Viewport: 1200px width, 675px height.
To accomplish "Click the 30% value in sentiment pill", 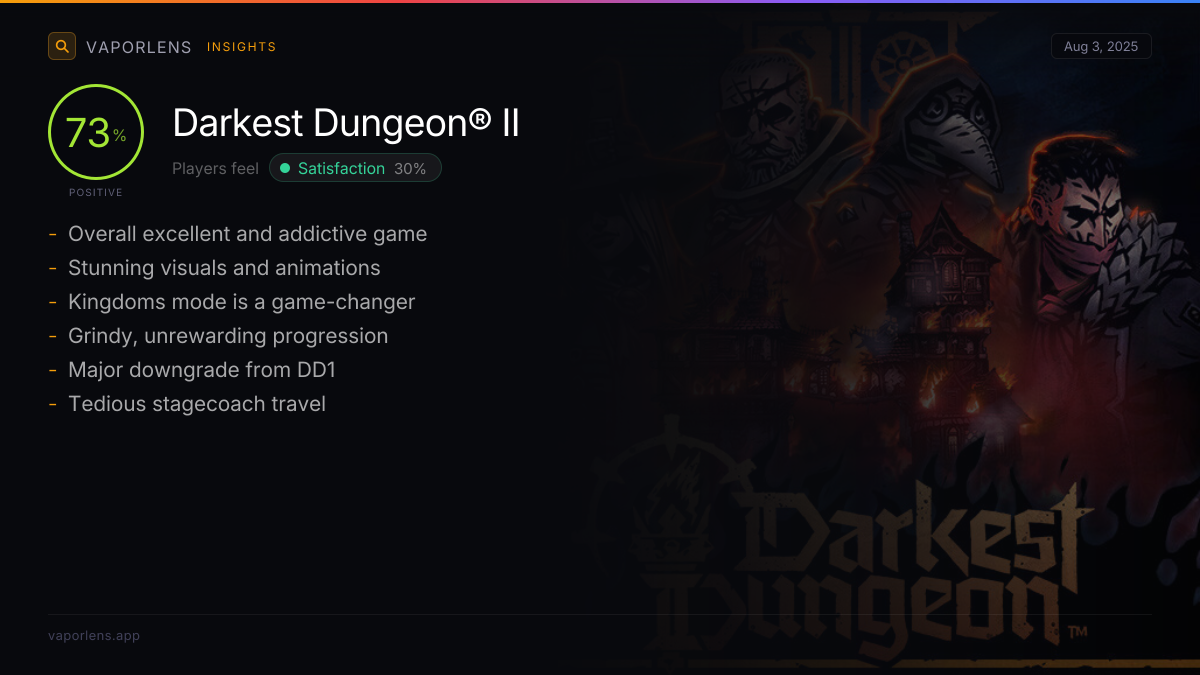I will point(410,169).
